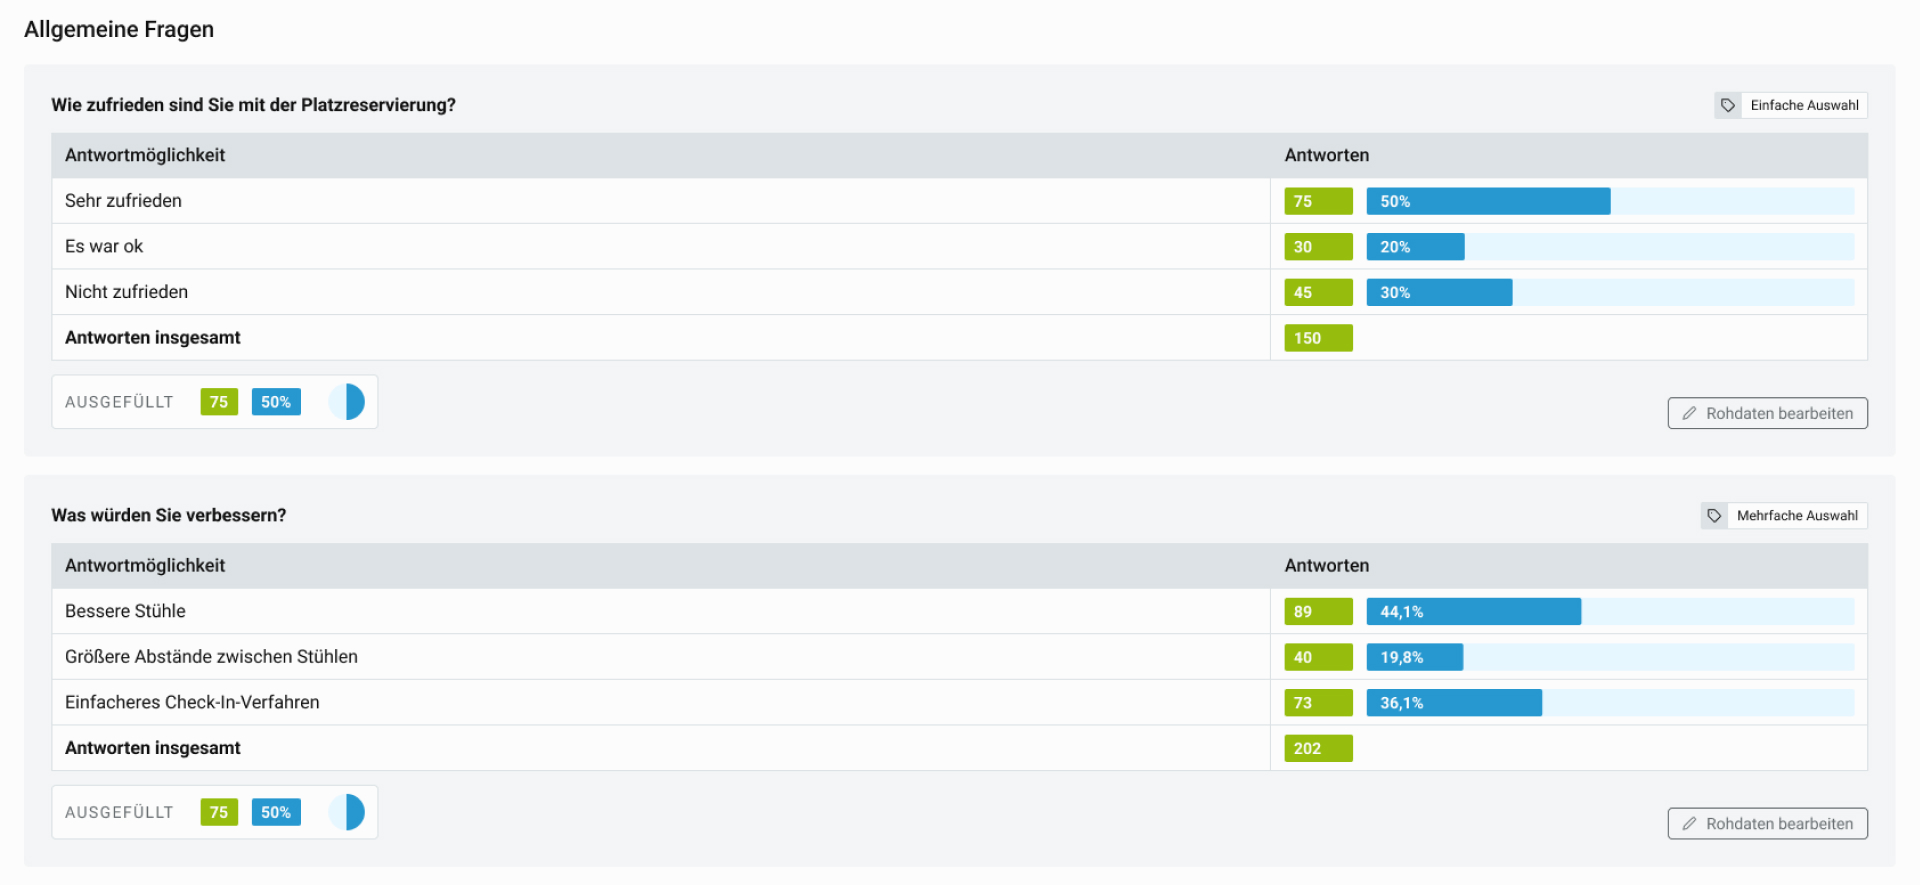The image size is (1920, 885).
Task: Select the Bessere Stühle answer row
Action: [x=125, y=611]
